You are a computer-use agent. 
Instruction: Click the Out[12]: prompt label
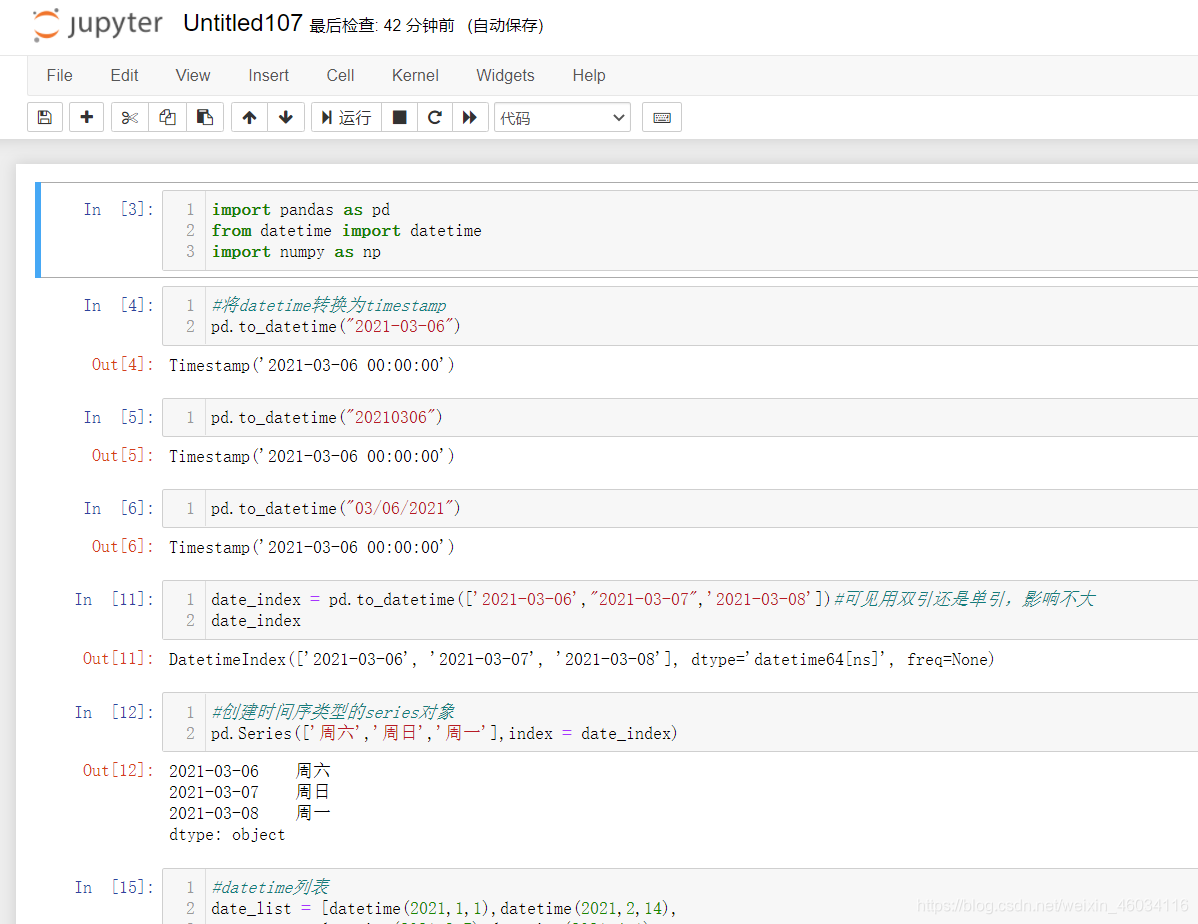pyautogui.click(x=118, y=770)
